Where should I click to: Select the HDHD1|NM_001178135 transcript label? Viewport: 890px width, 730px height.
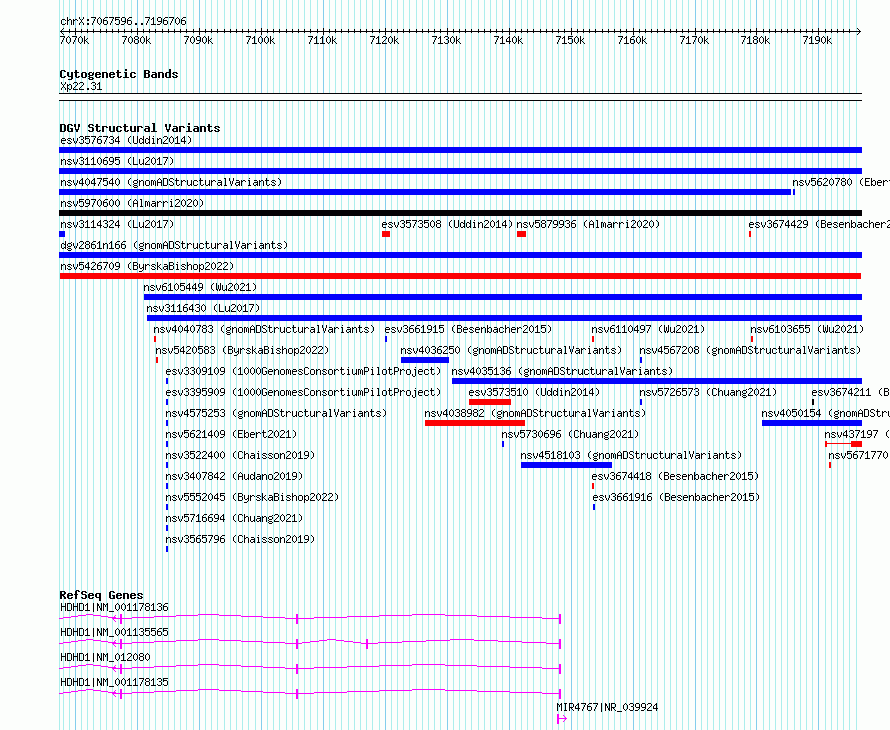[x=114, y=682]
